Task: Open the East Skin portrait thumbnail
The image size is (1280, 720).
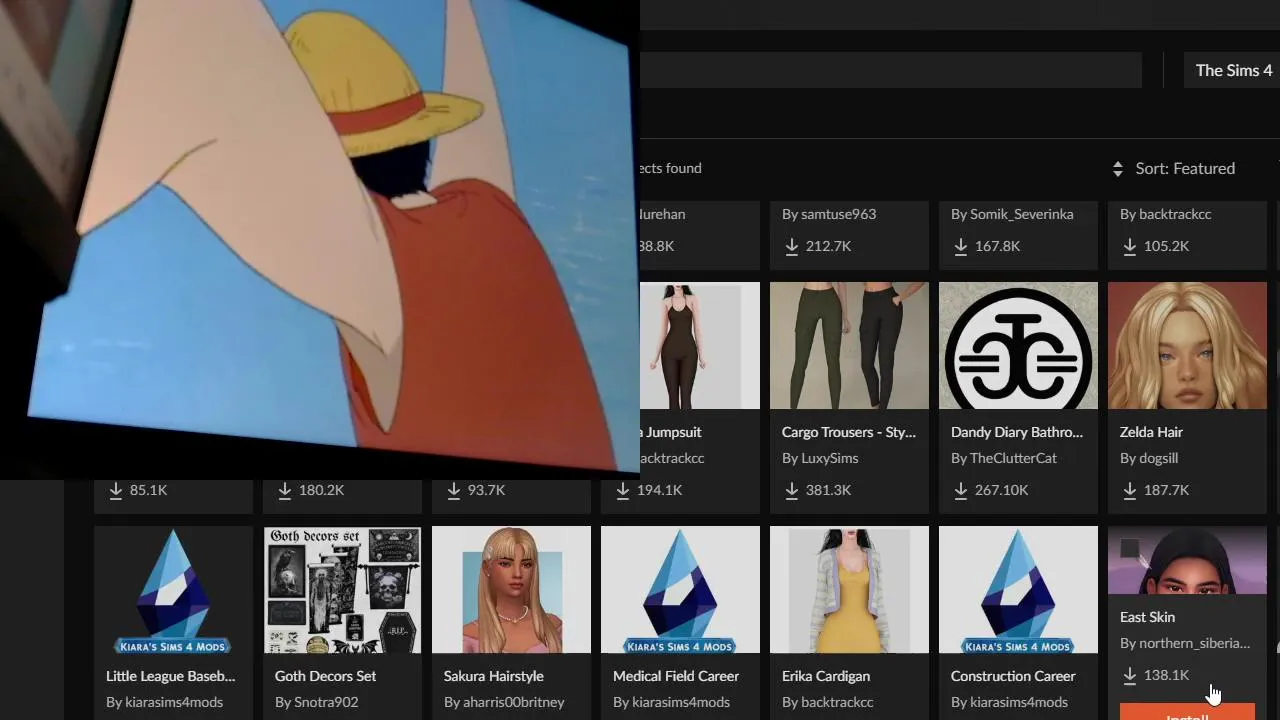Action: click(1187, 560)
